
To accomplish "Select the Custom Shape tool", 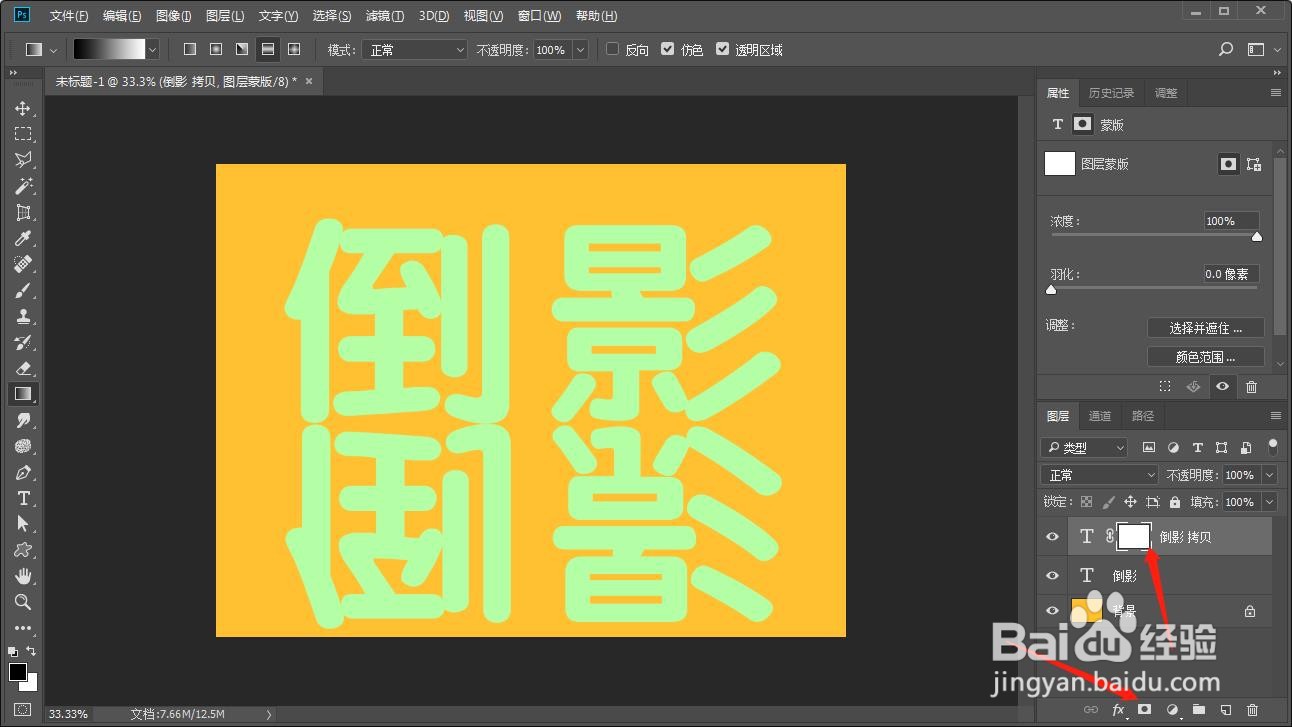I will click(x=23, y=550).
